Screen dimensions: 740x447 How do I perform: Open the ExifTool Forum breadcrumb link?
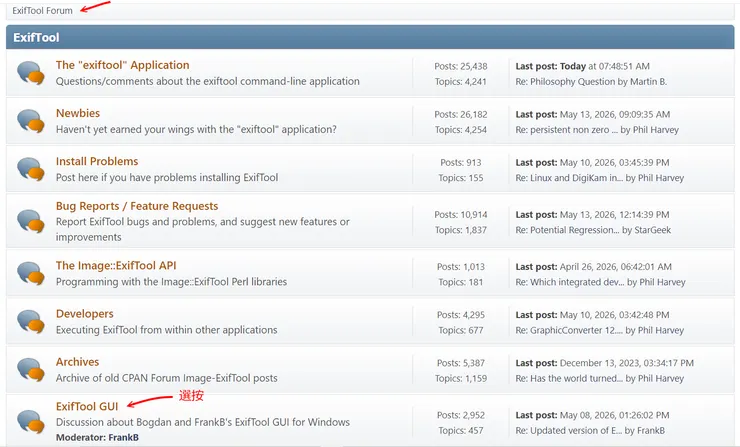coord(42,10)
